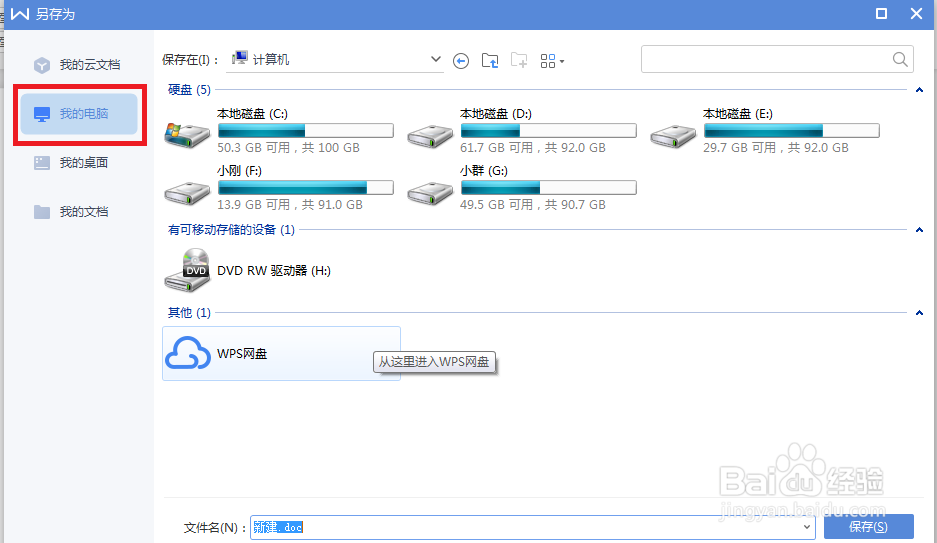Go to My Desktop (我的桌面)
This screenshot has height=543, width=937.
point(84,162)
